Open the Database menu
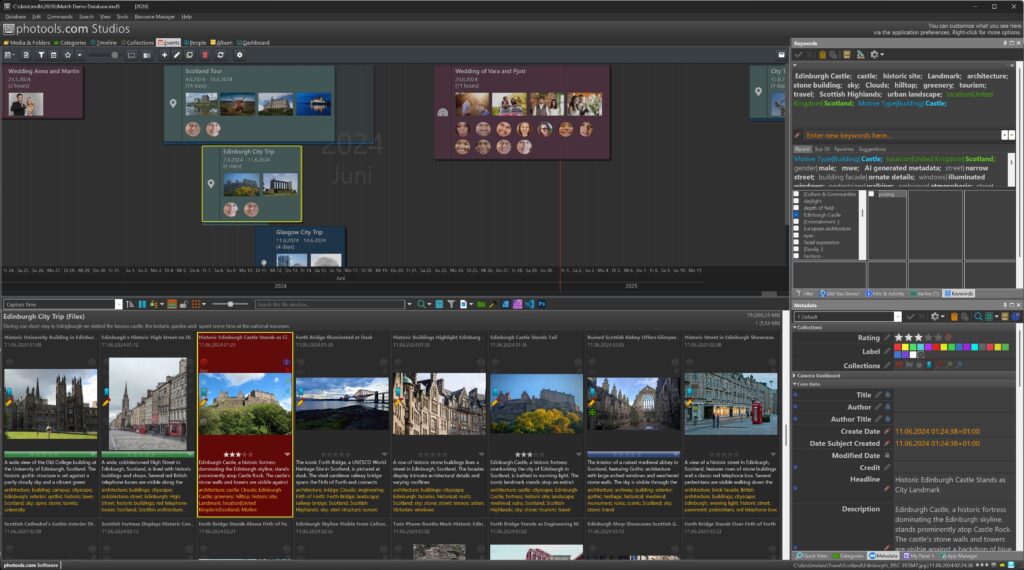This screenshot has height=570, width=1024. pos(16,17)
